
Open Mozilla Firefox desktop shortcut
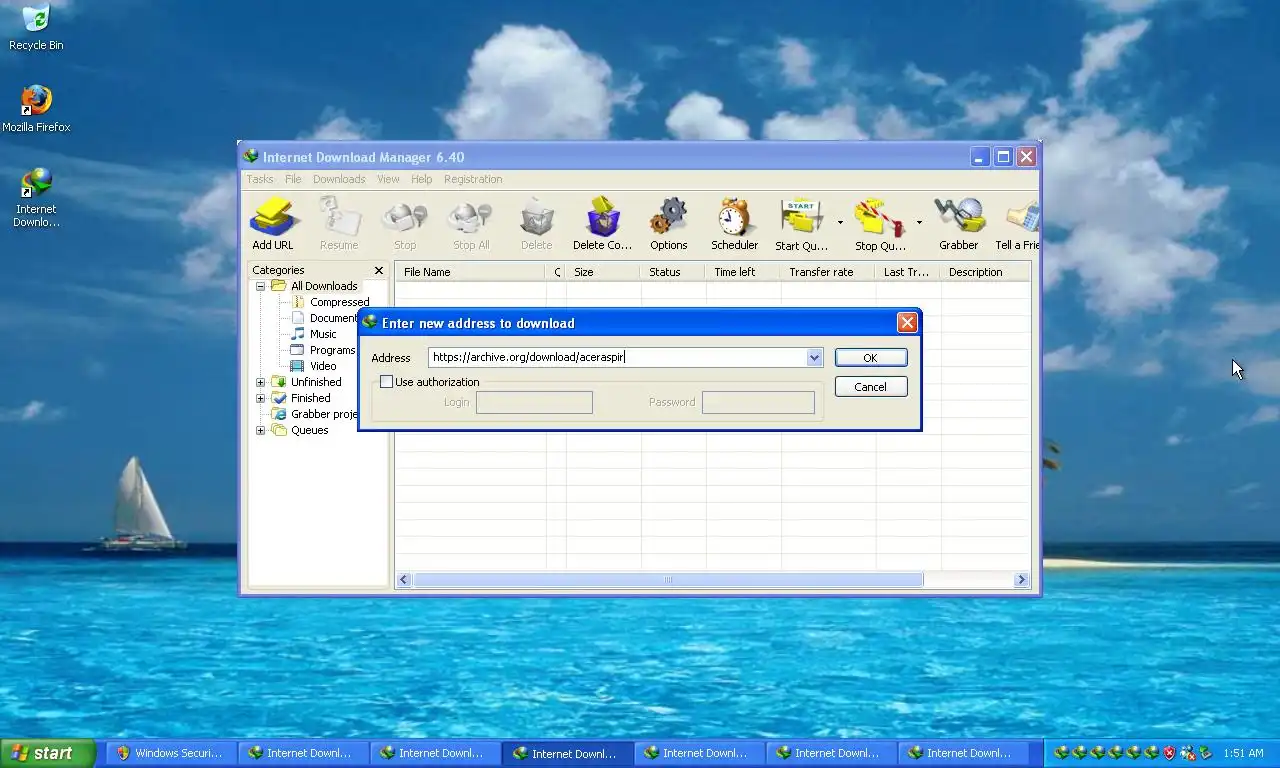tap(36, 101)
